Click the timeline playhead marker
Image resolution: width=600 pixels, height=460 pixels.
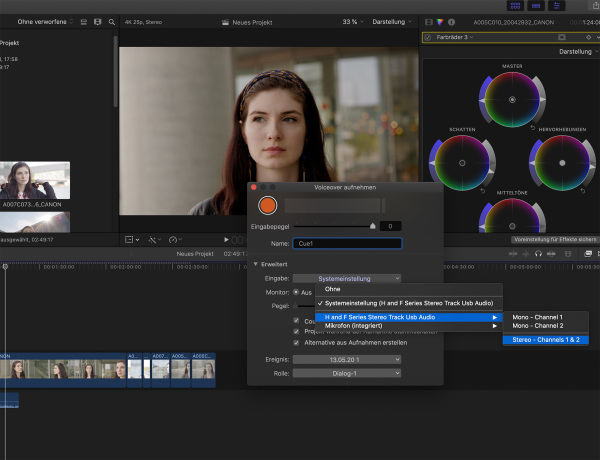pyautogui.click(x=5, y=266)
